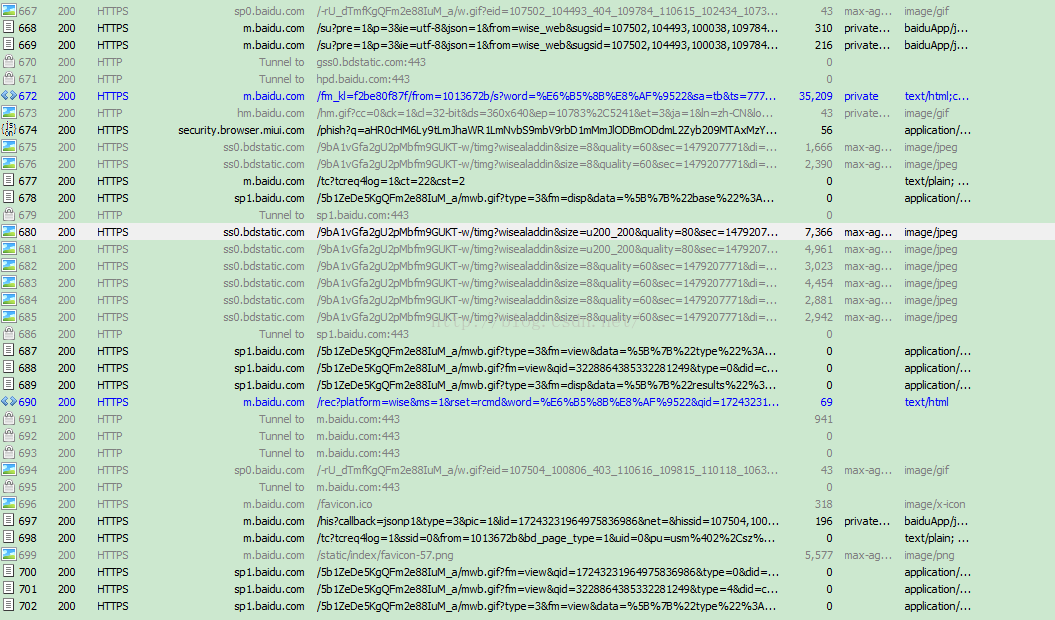Image resolution: width=1055 pixels, height=620 pixels.
Task: Click the document icon of session 702
Action: [x=9, y=605]
